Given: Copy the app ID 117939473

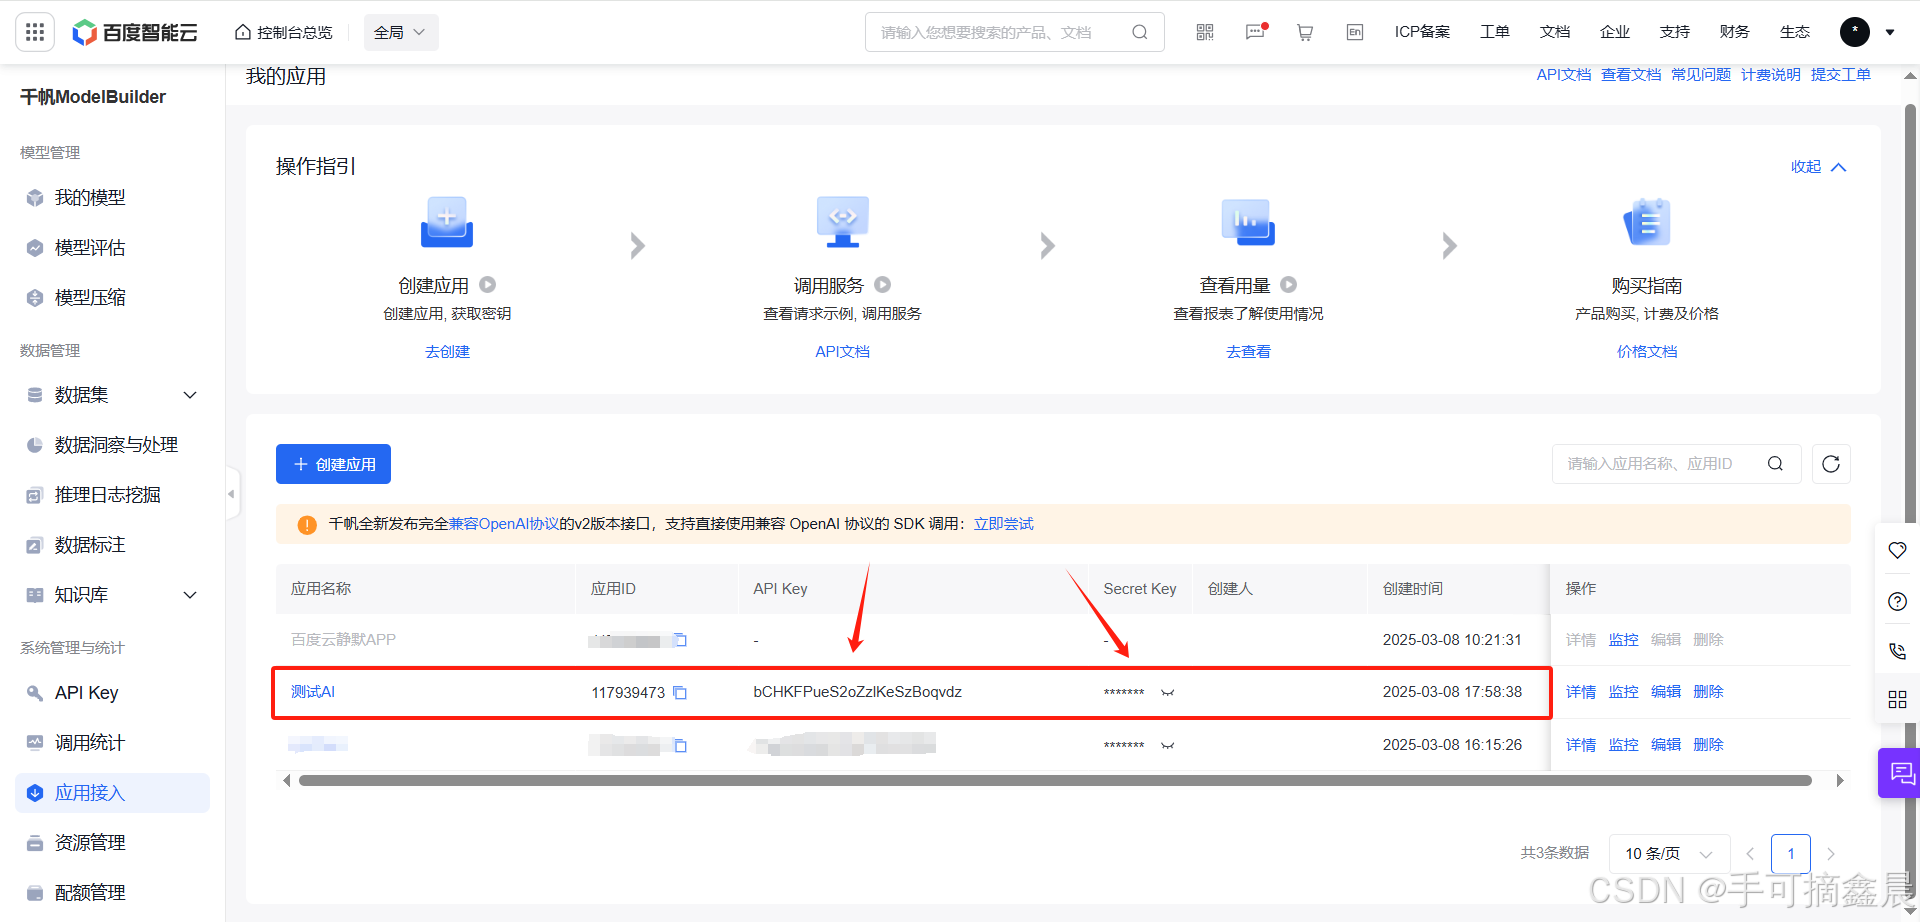Looking at the screenshot, I should tap(680, 692).
